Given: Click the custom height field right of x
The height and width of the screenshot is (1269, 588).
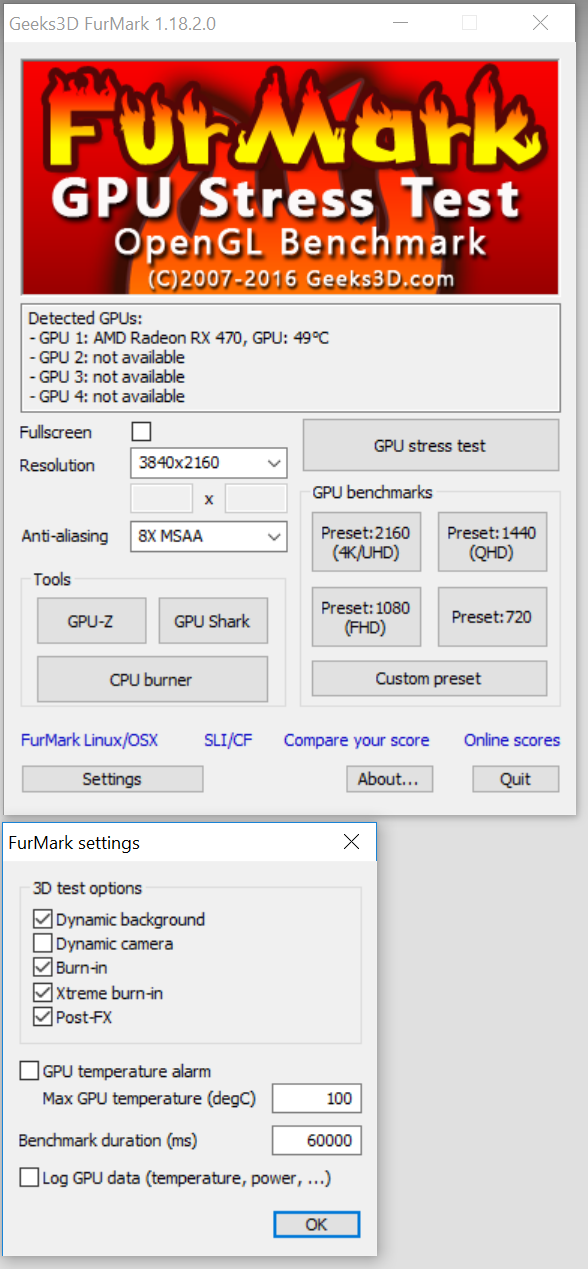Looking at the screenshot, I should (x=256, y=498).
